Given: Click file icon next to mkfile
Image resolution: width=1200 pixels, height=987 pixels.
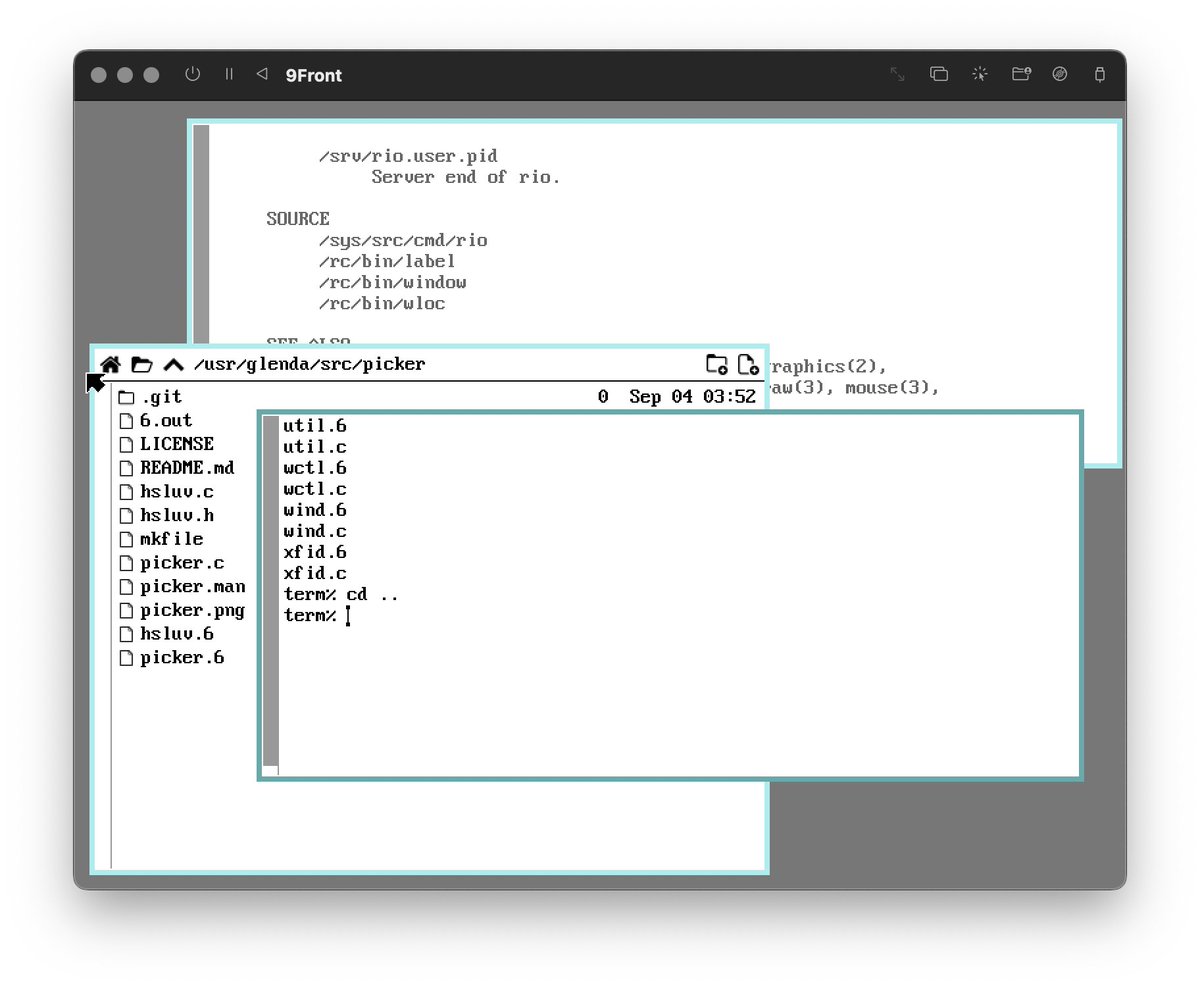Looking at the screenshot, I should (126, 539).
